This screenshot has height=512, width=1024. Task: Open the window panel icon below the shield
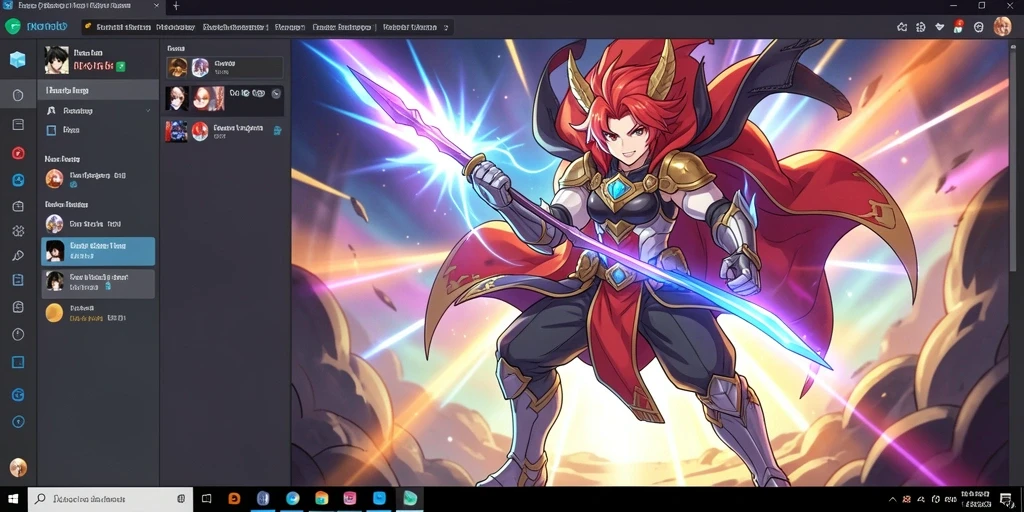18,124
